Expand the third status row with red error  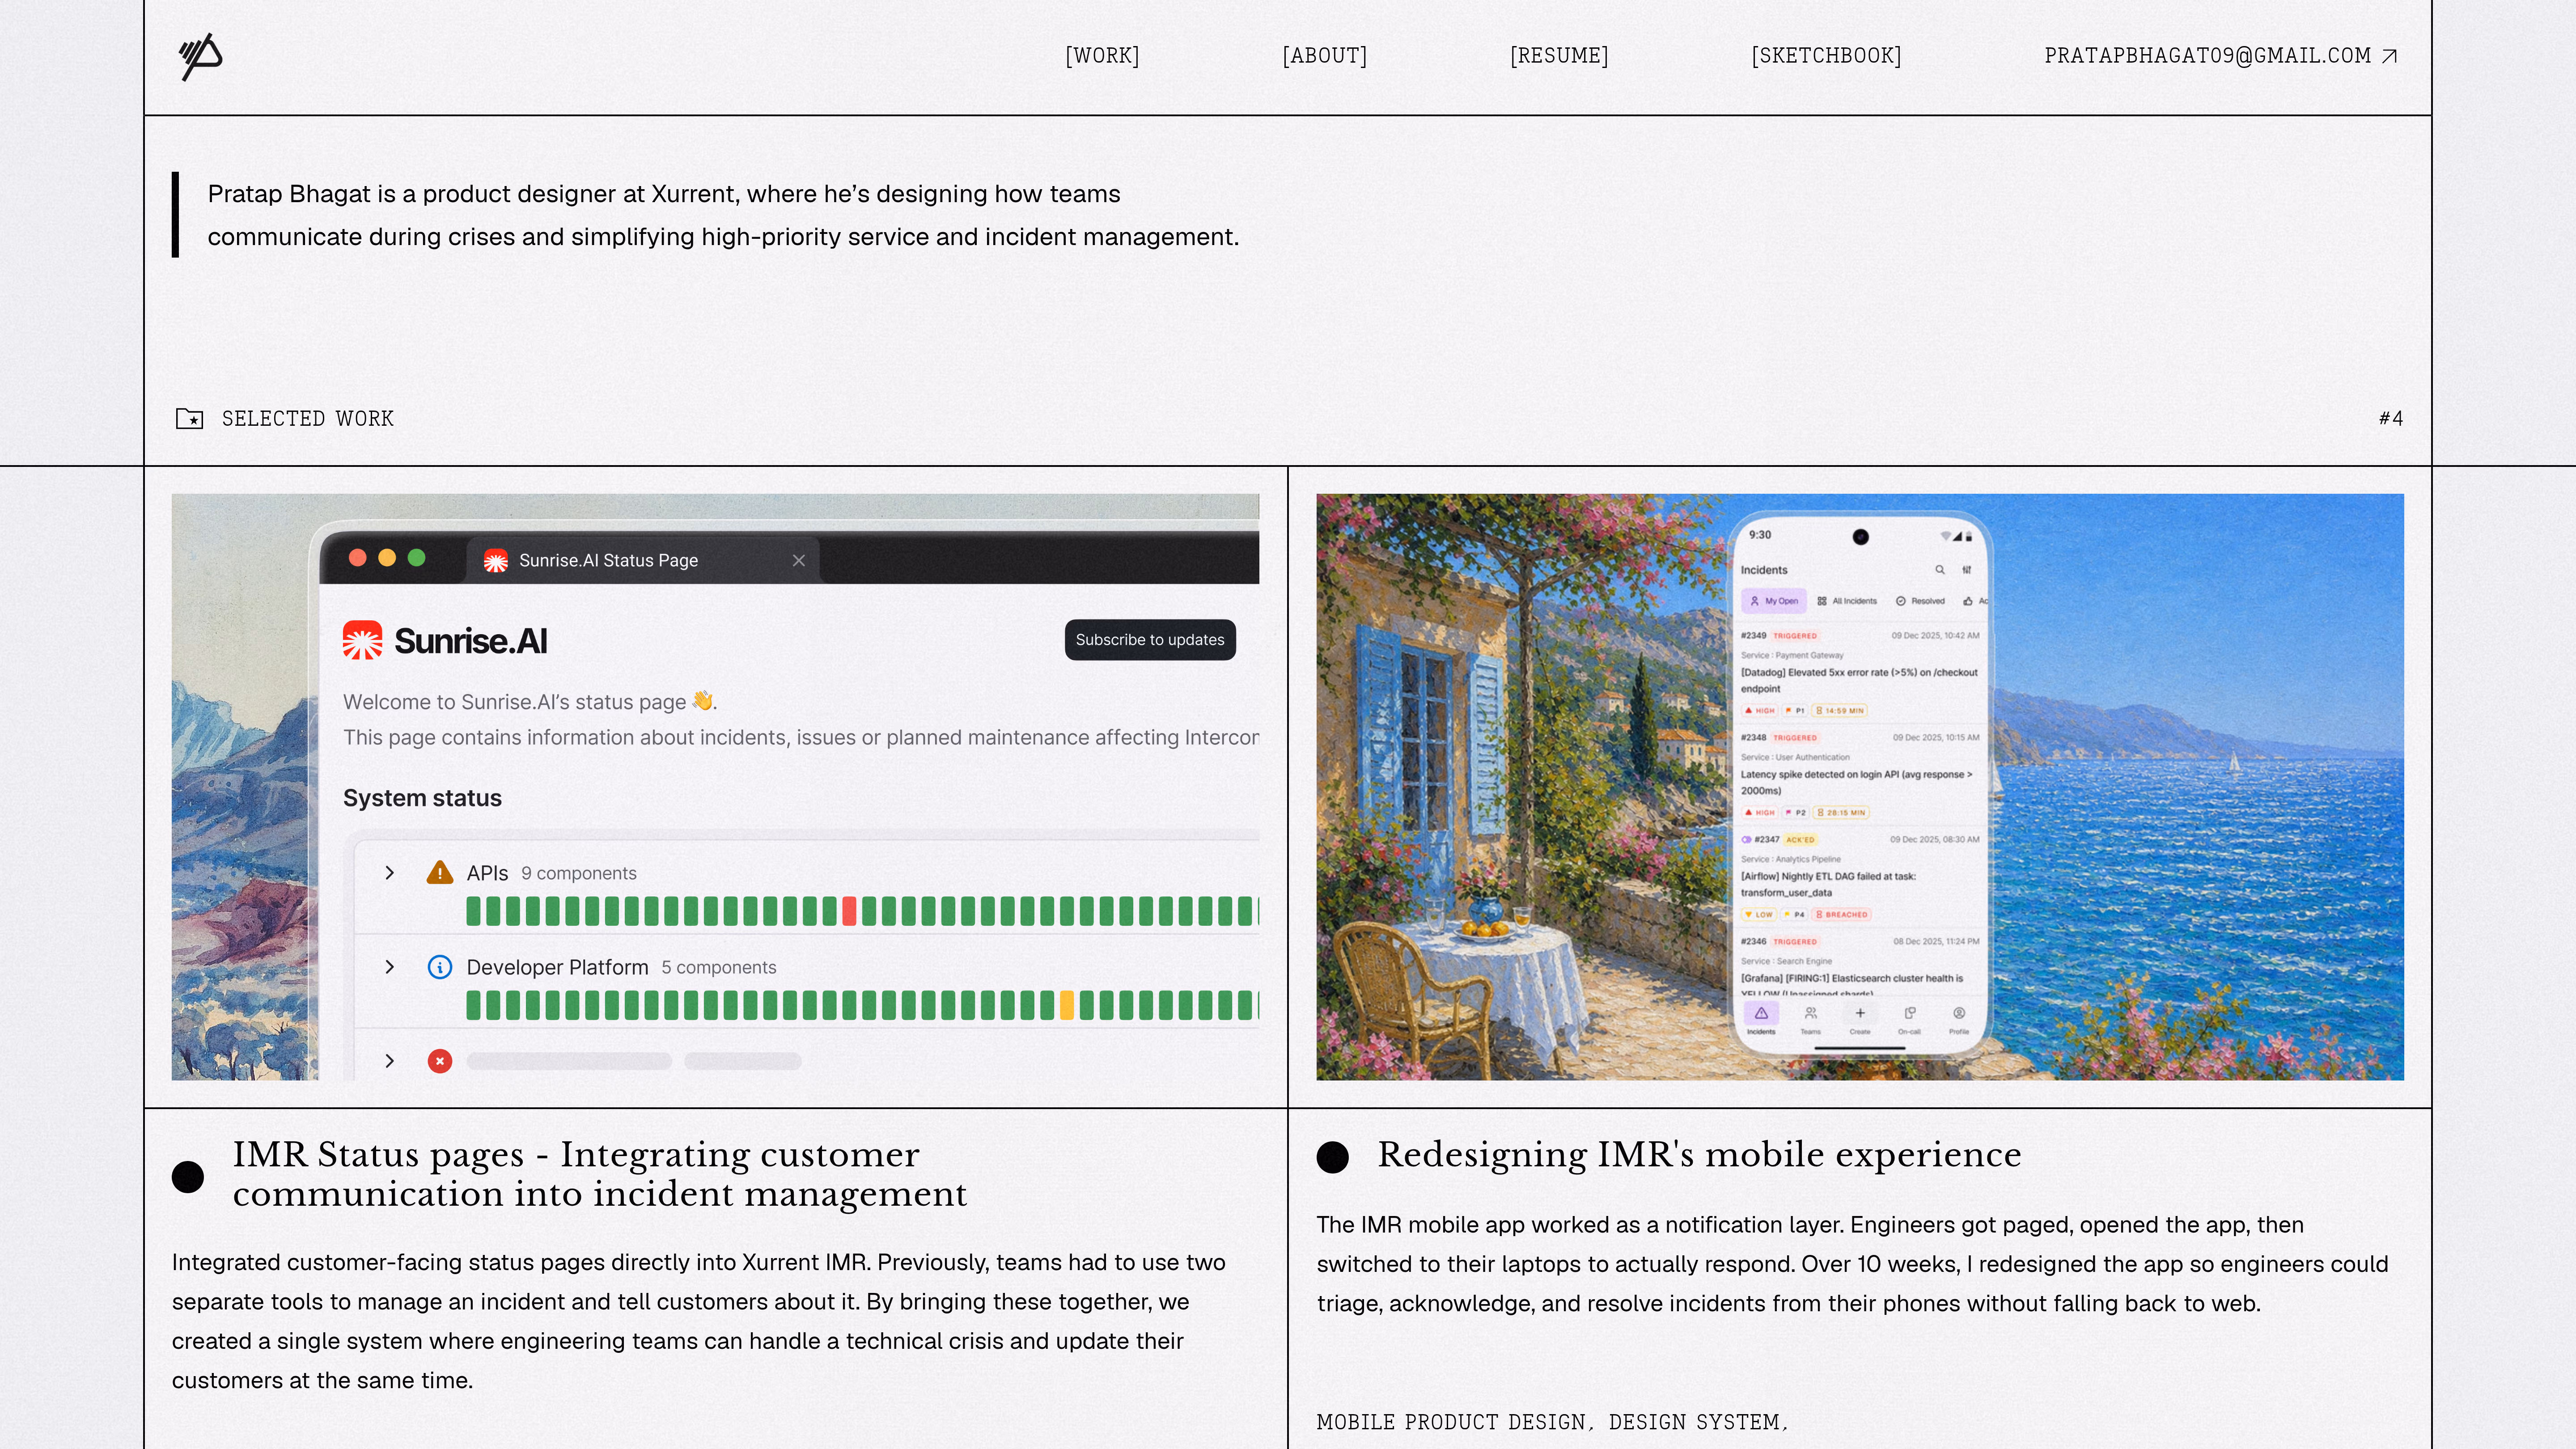click(390, 1061)
